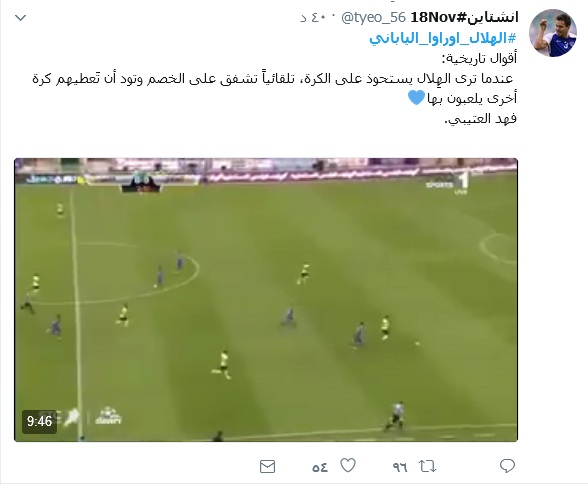Click the scoreboard overlay in the video
The width and height of the screenshot is (588, 485).
[x=141, y=183]
